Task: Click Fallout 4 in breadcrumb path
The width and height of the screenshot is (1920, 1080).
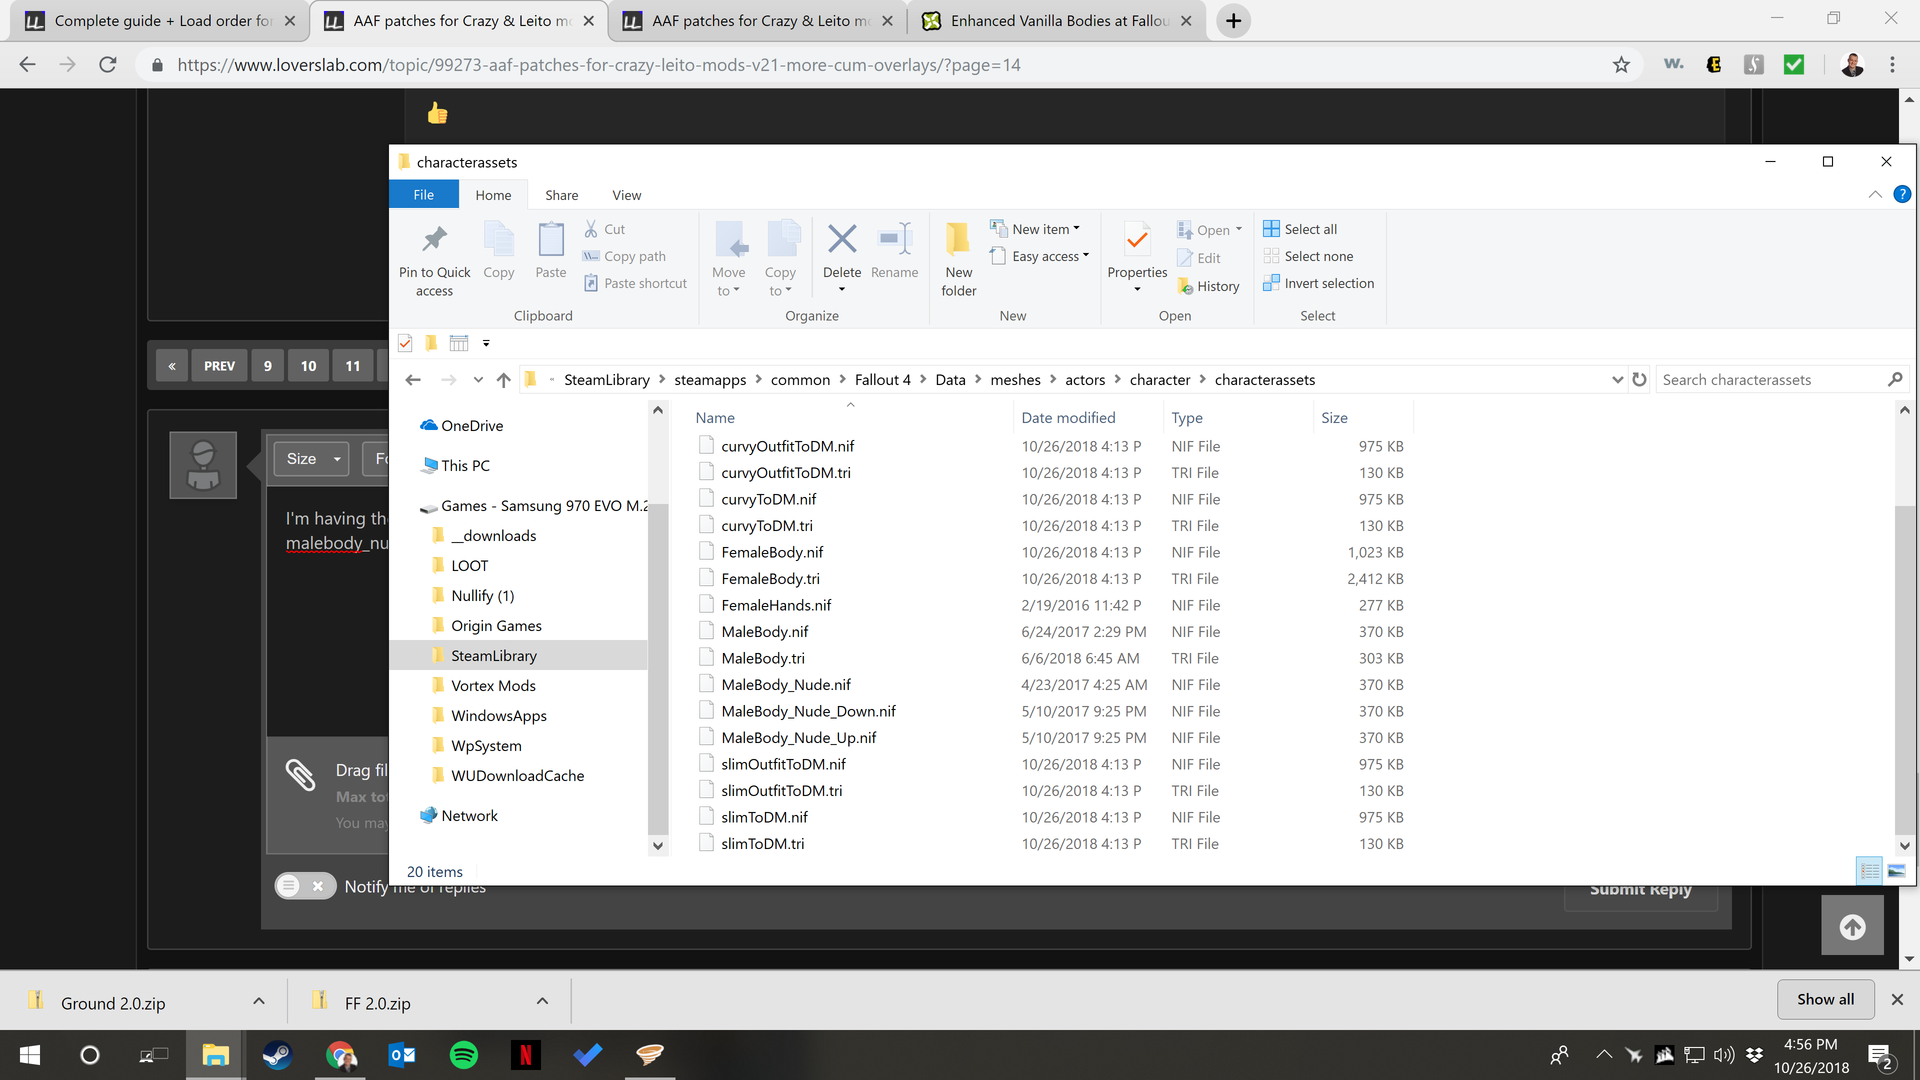Action: pos(882,380)
